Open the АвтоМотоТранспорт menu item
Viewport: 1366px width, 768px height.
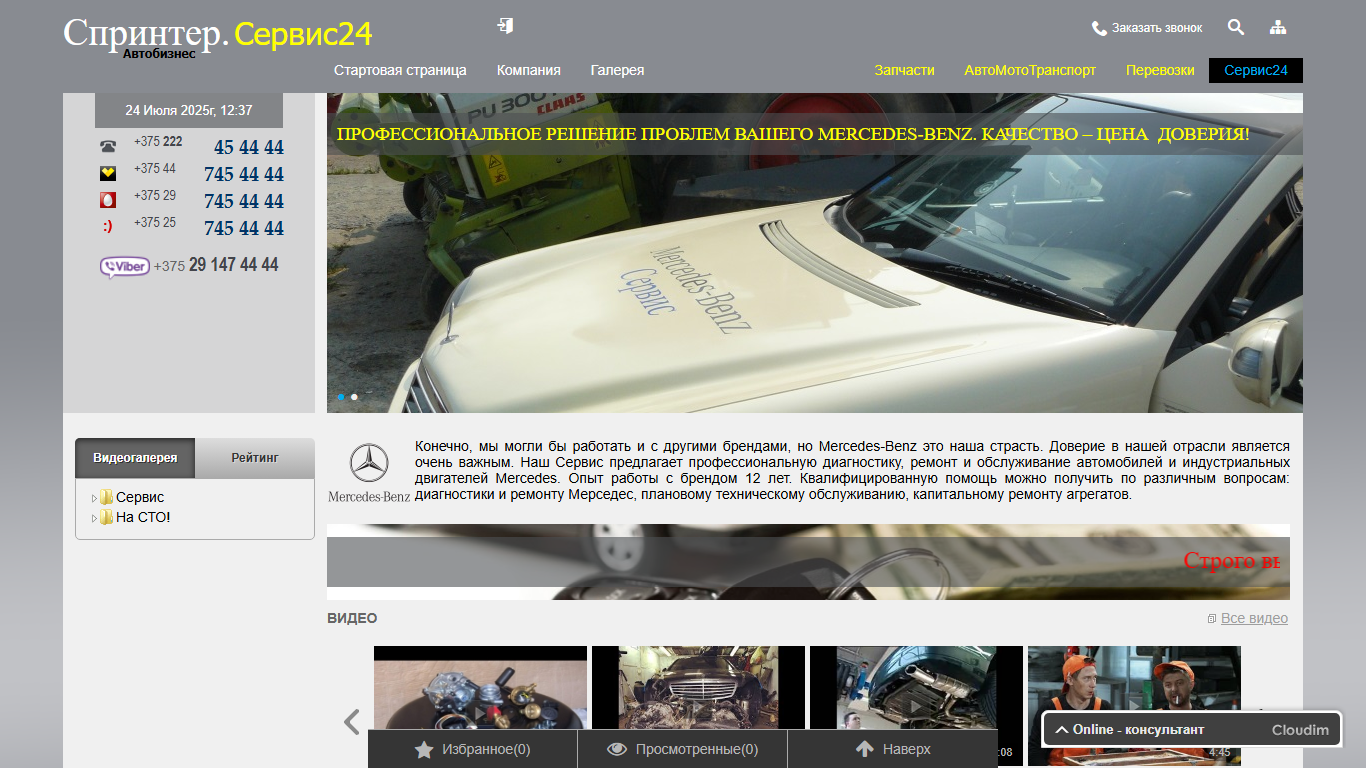click(x=1030, y=70)
